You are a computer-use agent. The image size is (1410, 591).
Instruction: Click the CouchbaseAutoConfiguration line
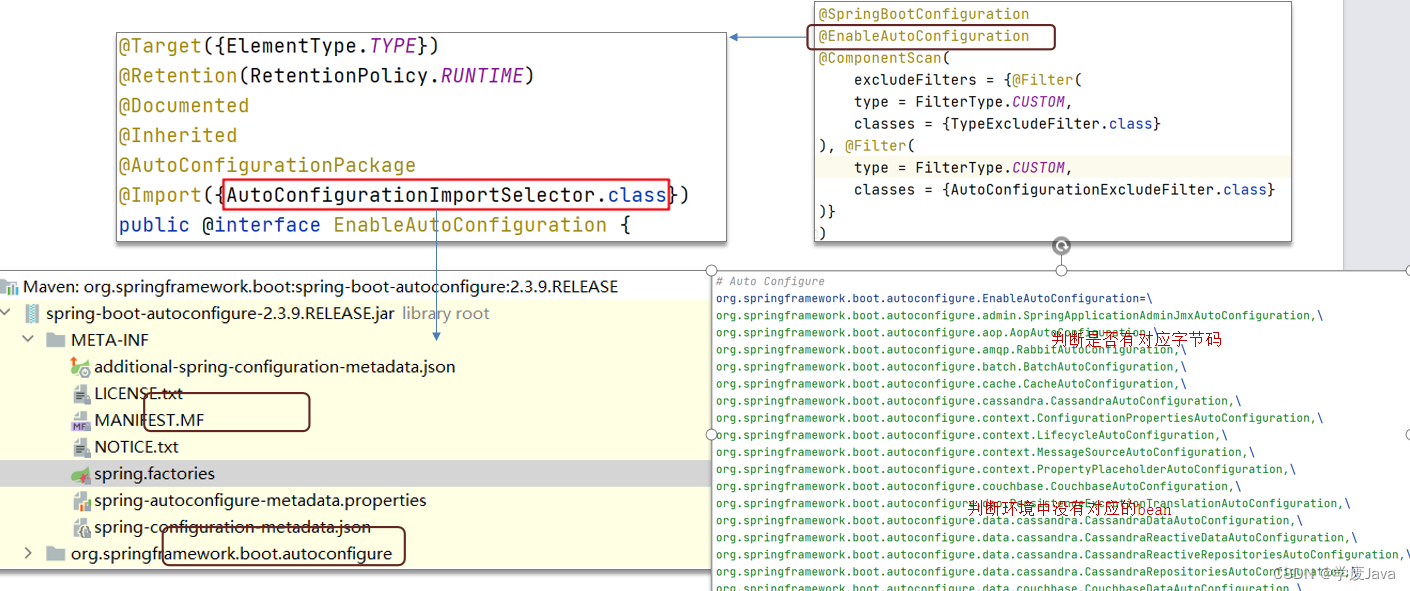978,486
